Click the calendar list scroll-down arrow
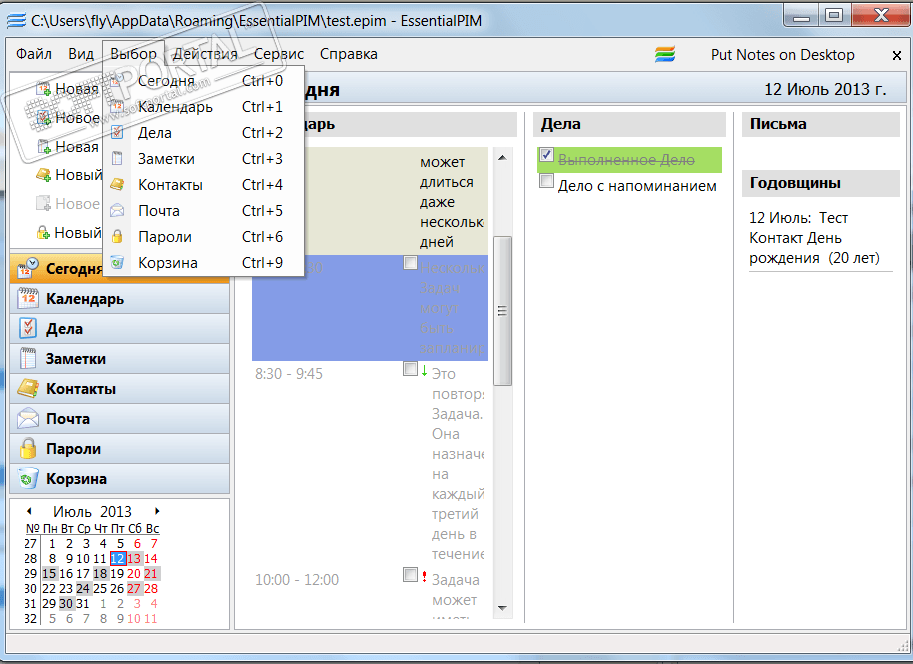The image size is (913, 664). coord(502,608)
